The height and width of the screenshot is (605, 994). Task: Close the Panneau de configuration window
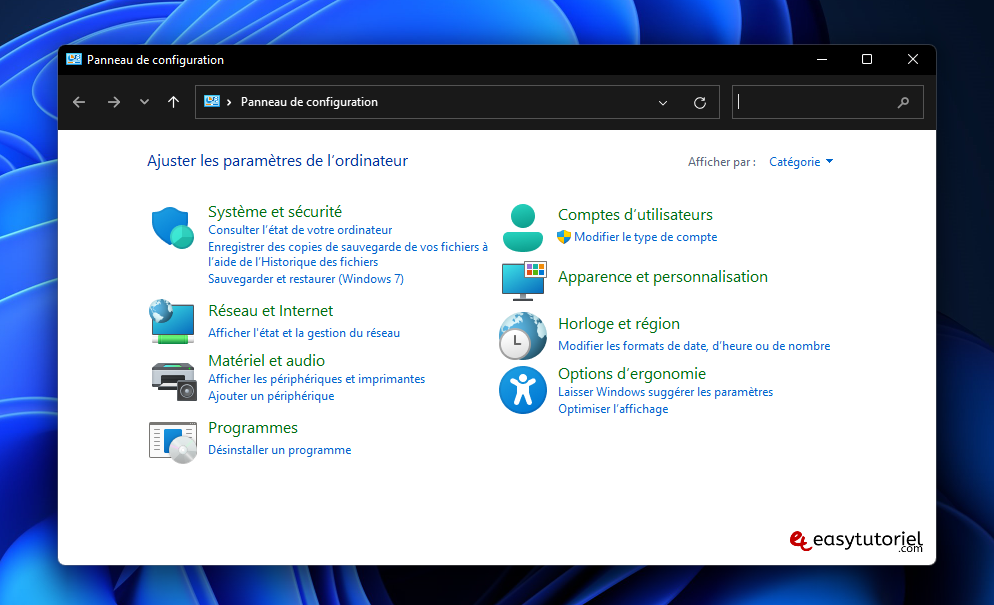tap(912, 59)
